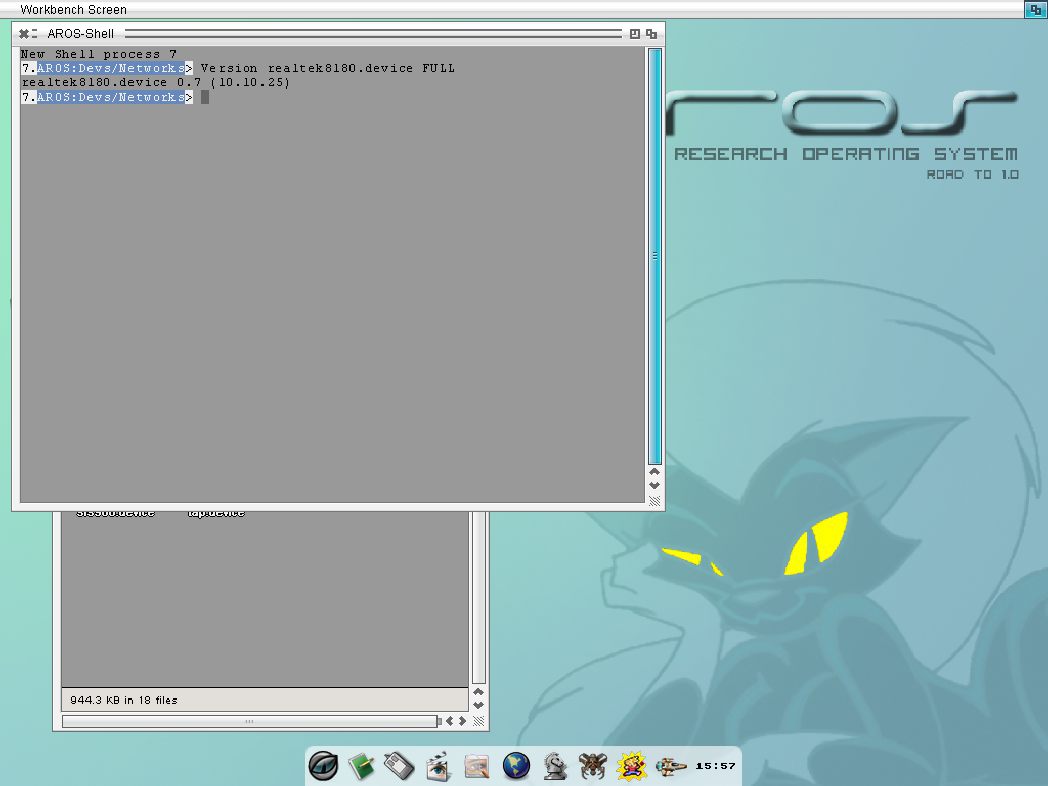Click shell scrollbar down arrow
1048x786 pixels.
point(655,485)
